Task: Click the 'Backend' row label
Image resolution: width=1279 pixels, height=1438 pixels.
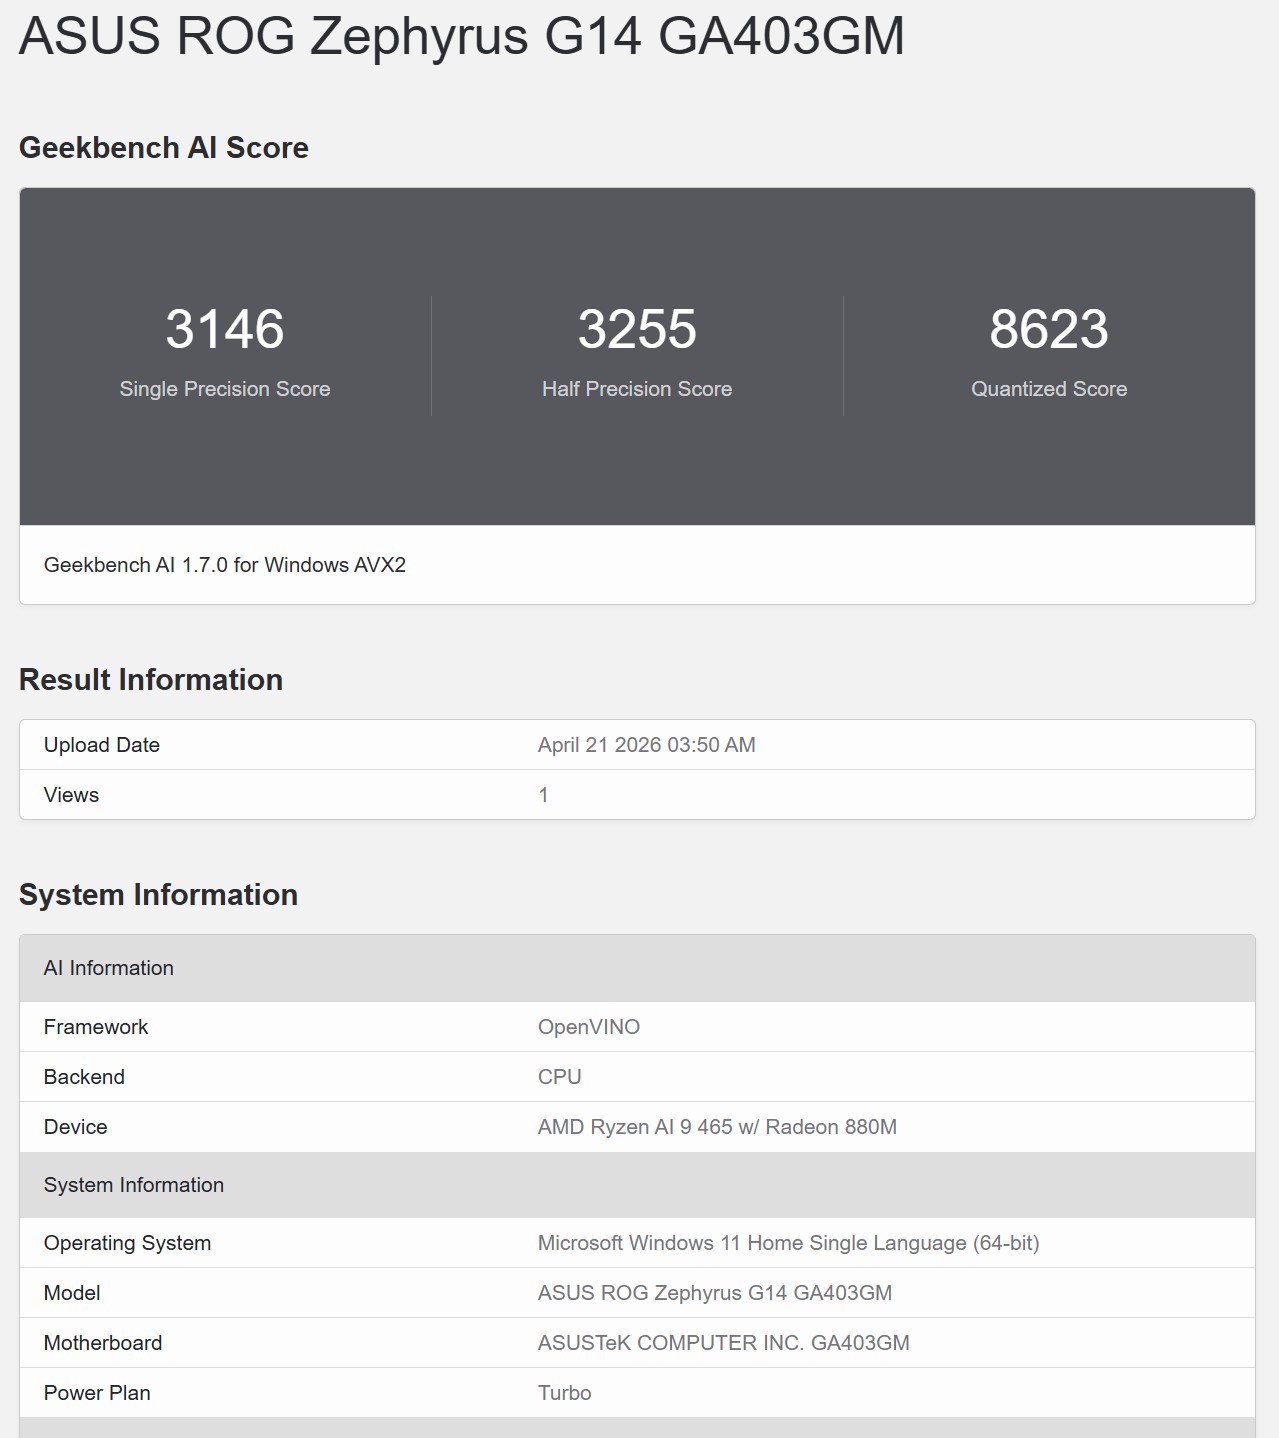Action: (84, 1077)
